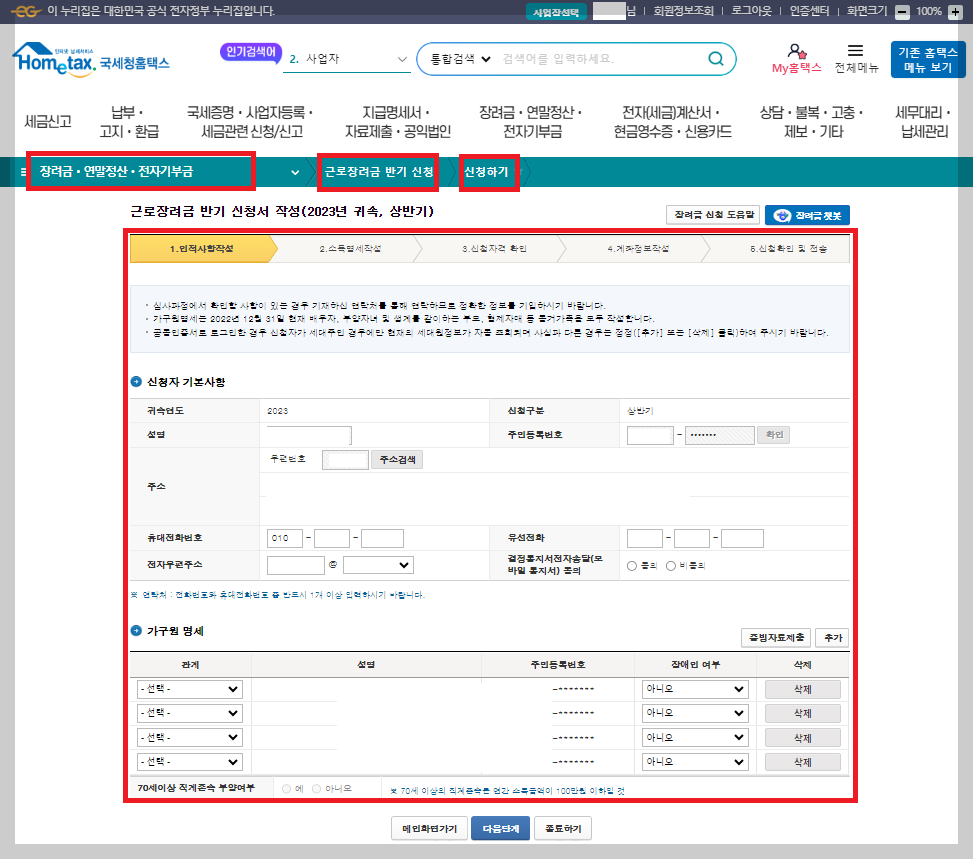Click 근로장려금 반기 신청 breadcrumb
The width and height of the screenshot is (973, 859).
(x=379, y=172)
